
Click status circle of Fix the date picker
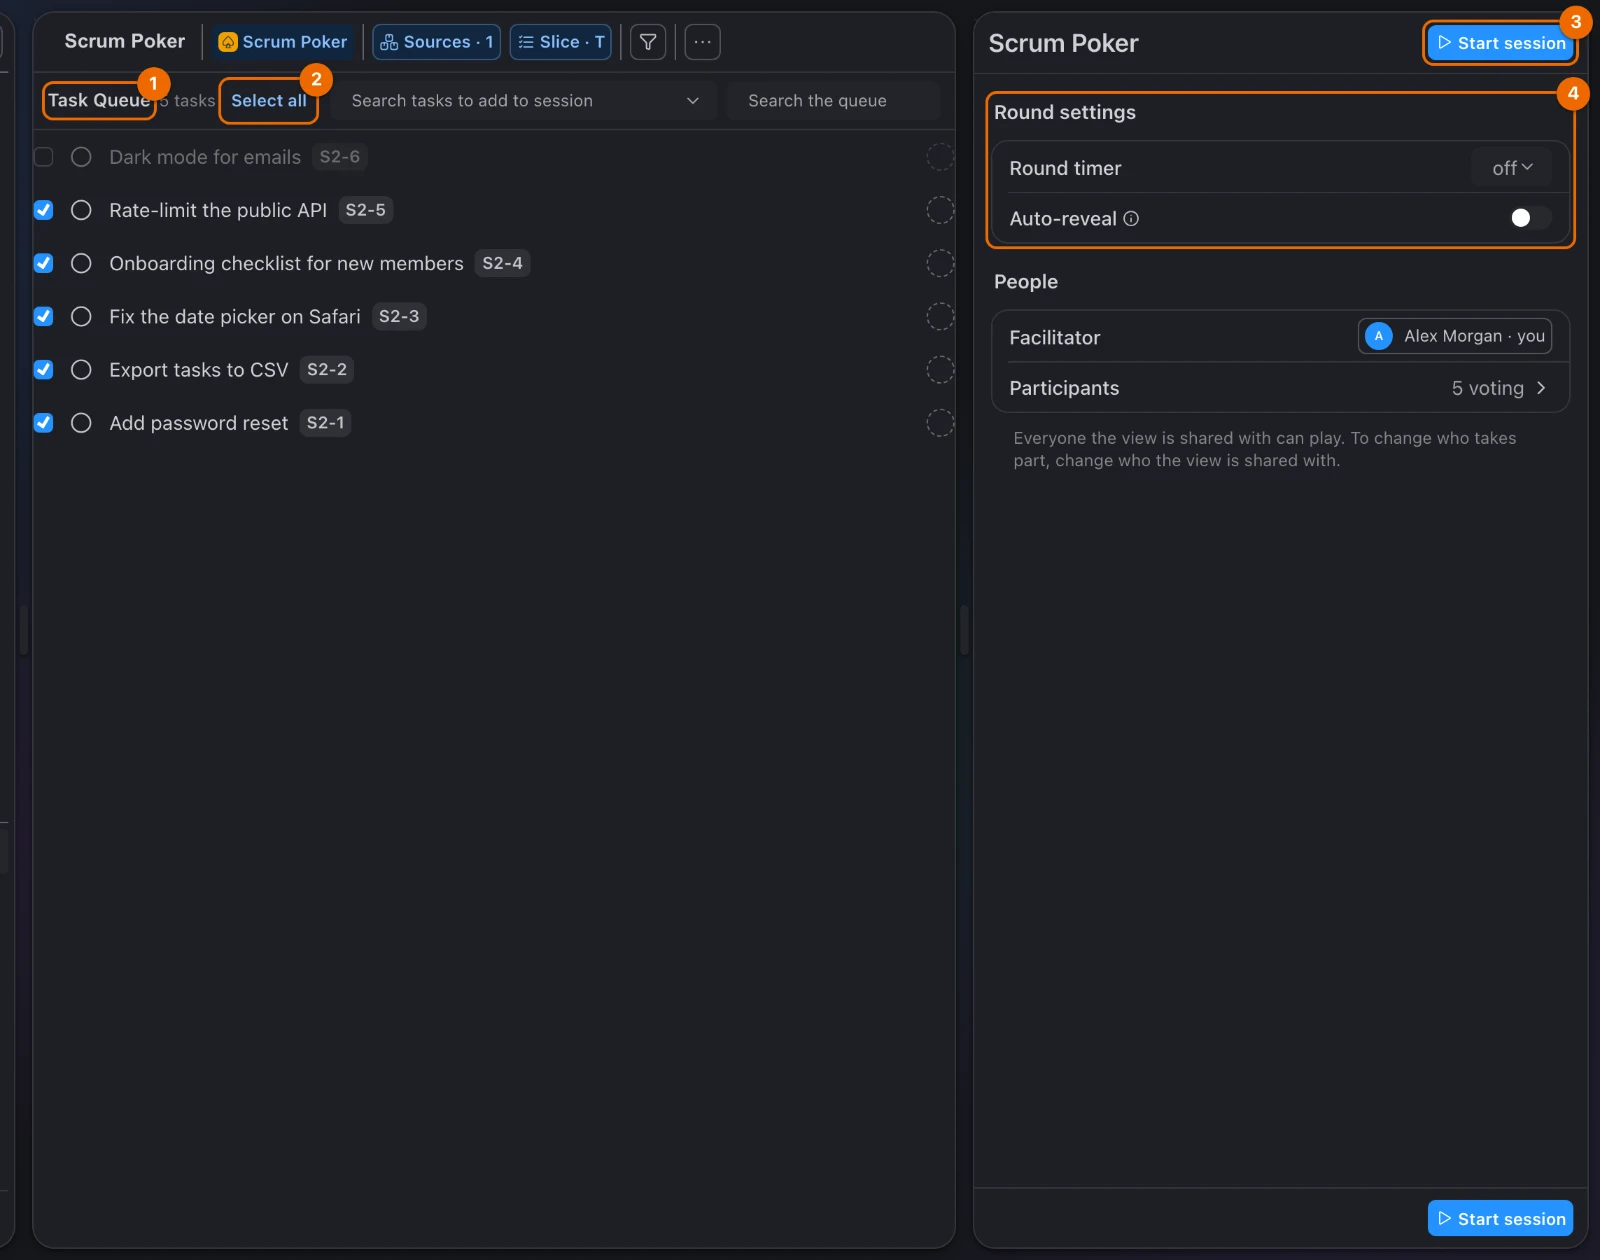click(82, 316)
